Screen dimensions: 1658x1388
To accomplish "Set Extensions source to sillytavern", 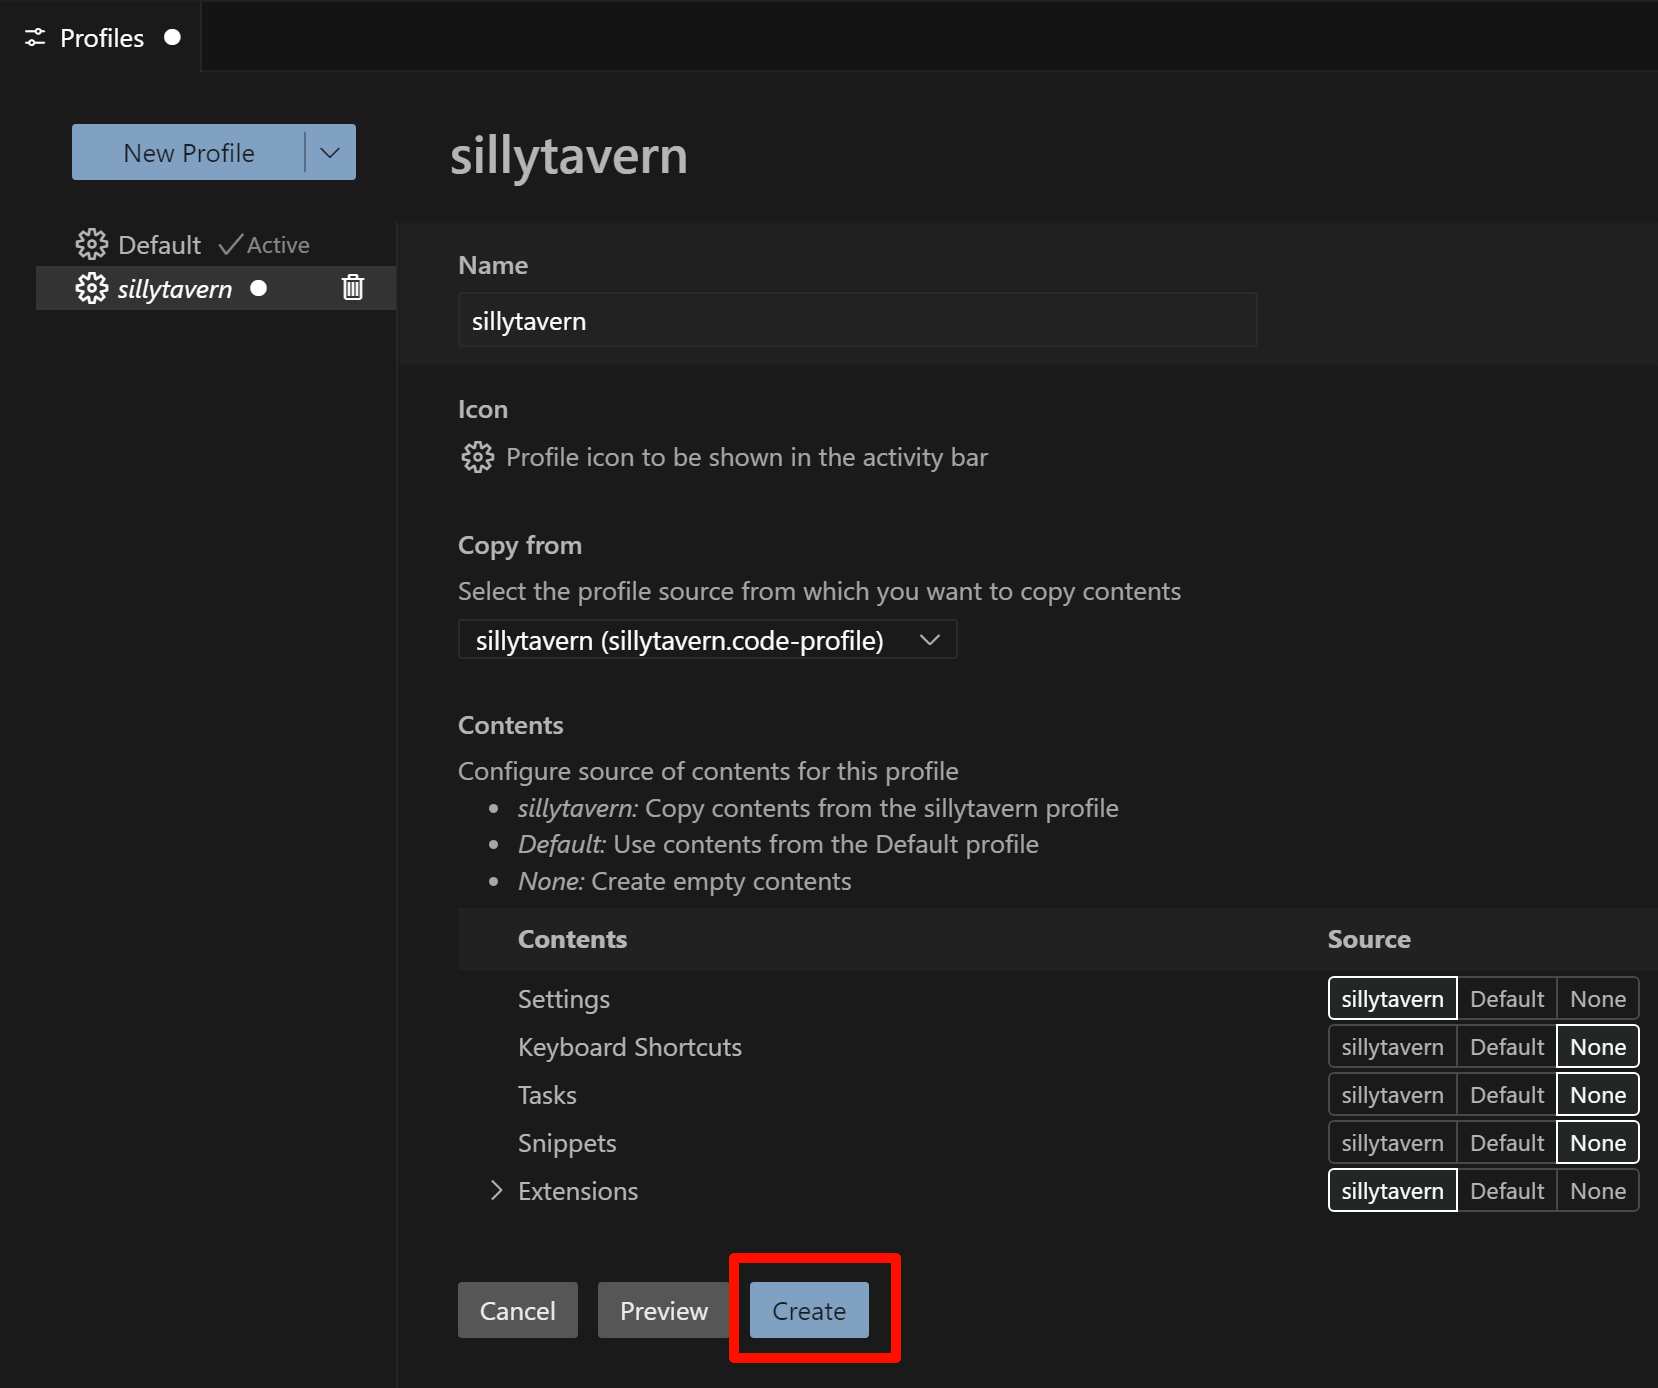I will (1392, 1190).
